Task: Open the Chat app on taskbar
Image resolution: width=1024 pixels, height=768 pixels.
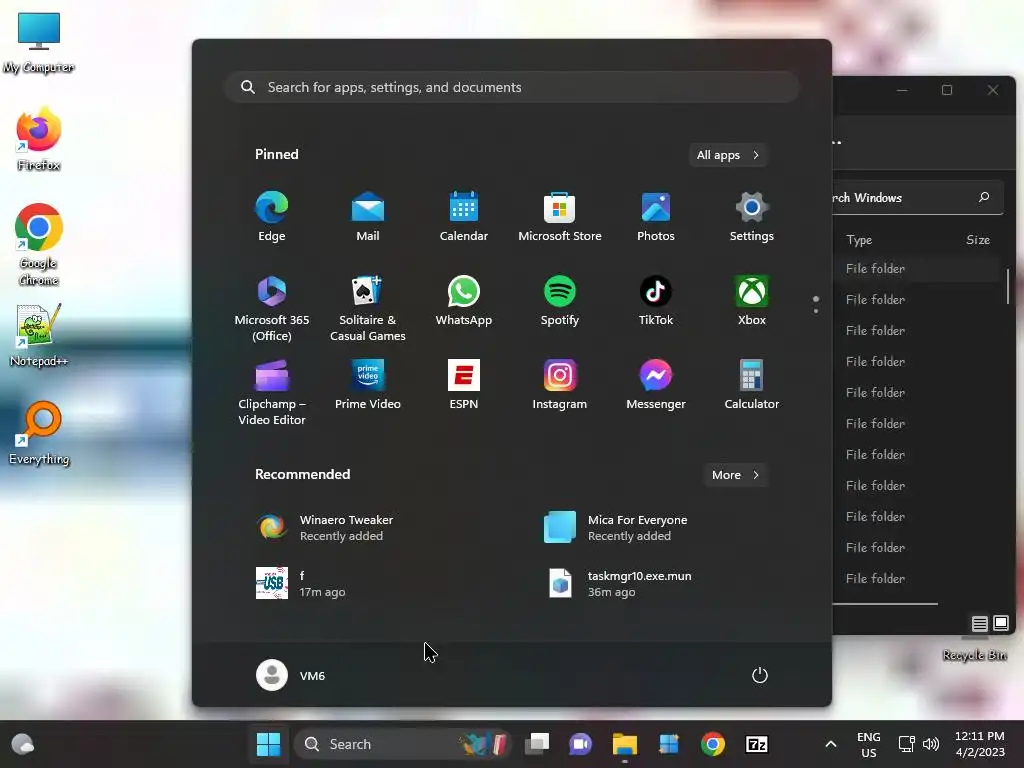Action: coord(581,744)
